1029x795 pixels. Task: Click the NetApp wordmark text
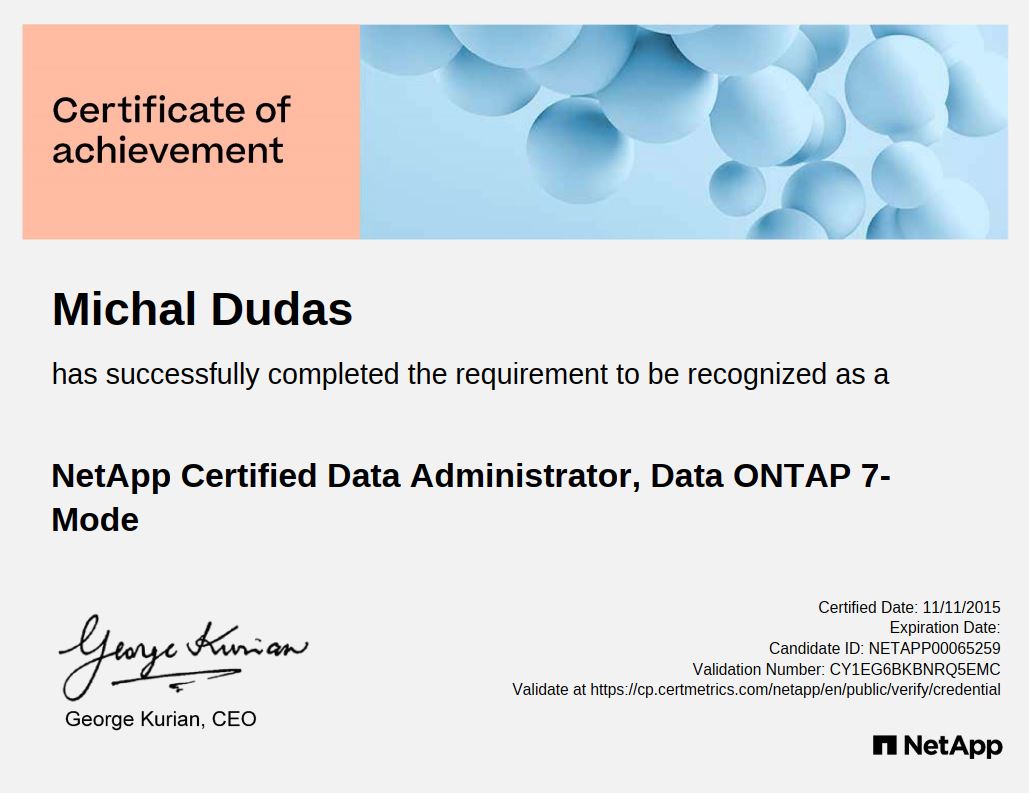click(x=952, y=746)
